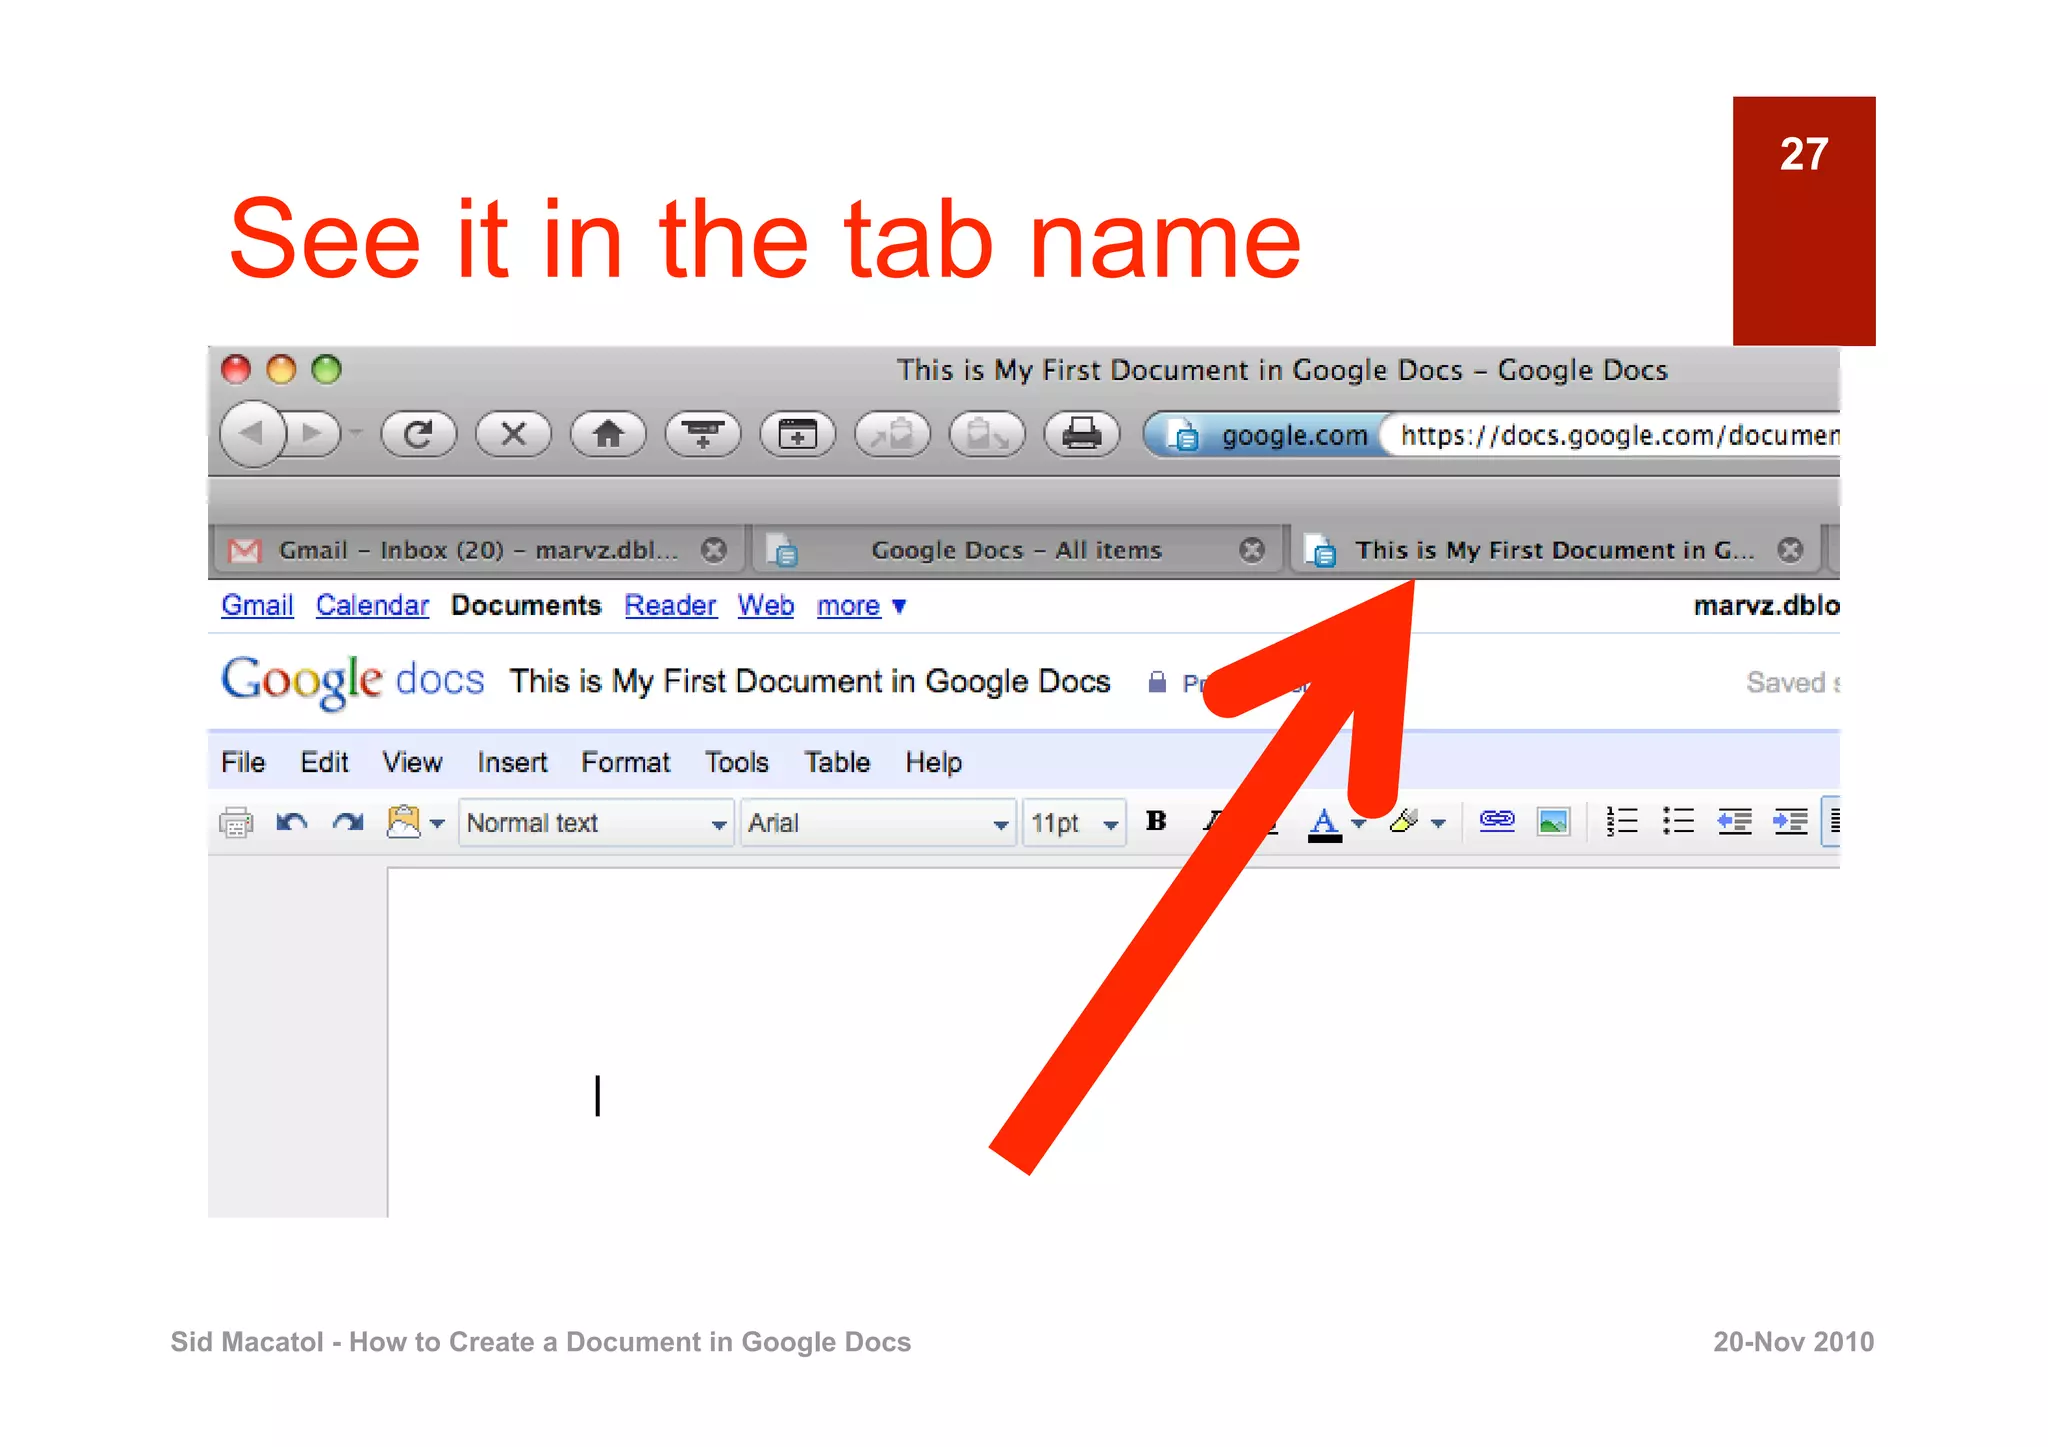The image size is (2048, 1447).
Task: Open a new tab with the plus-window icon
Action: (x=798, y=434)
